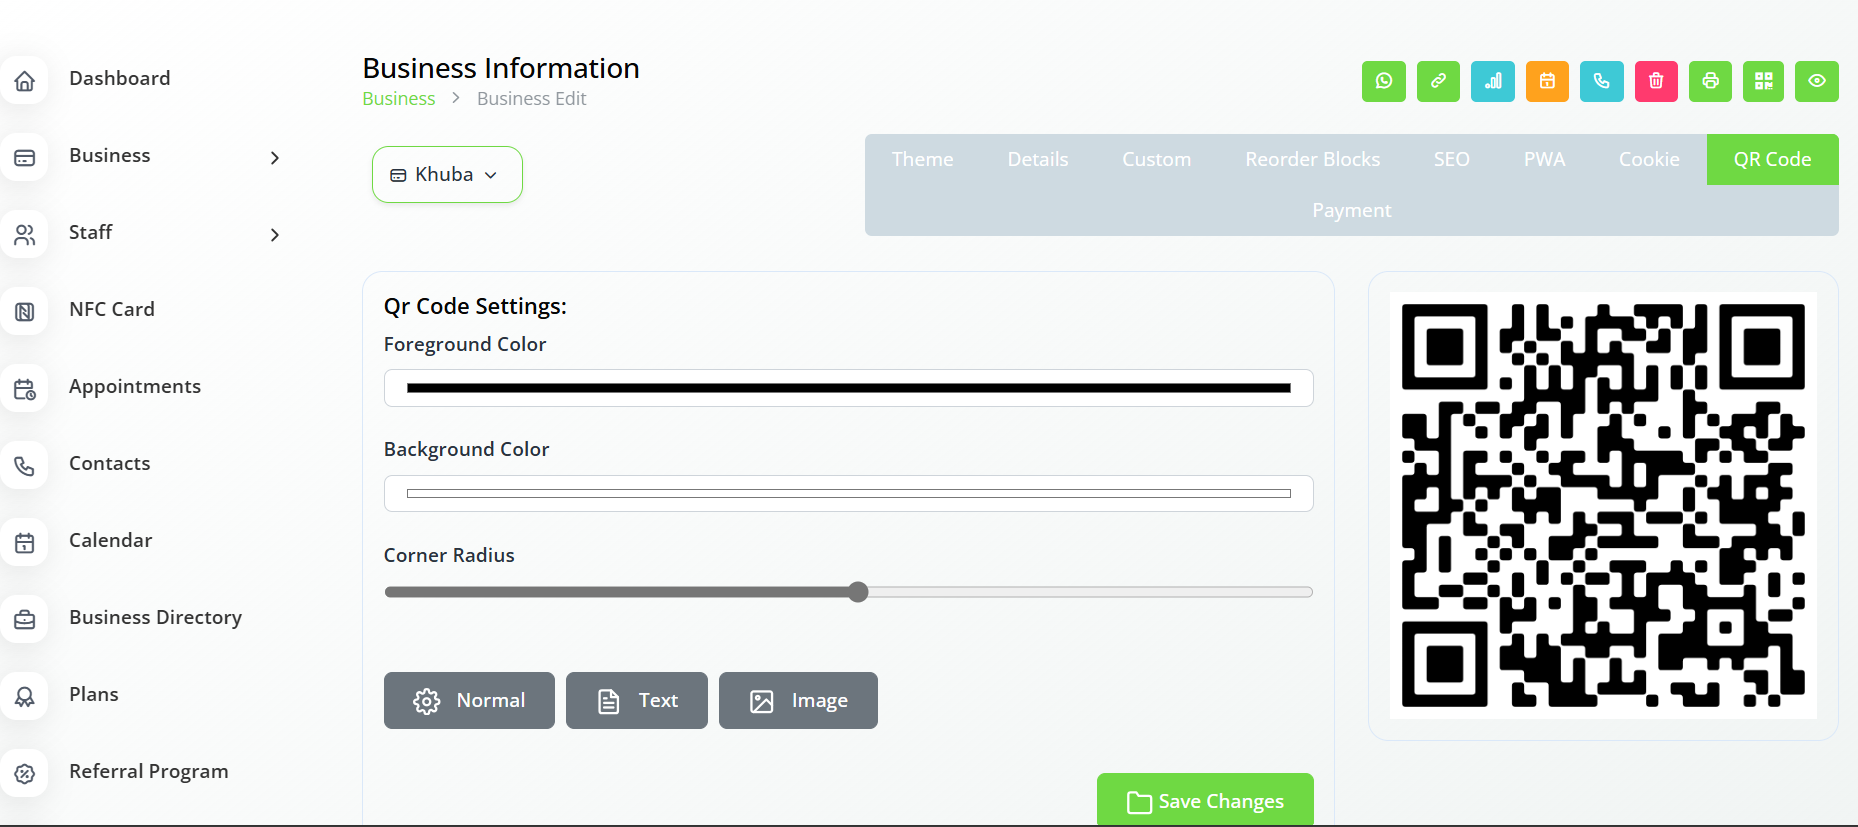Viewport: 1858px width, 827px height.
Task: Open Referral Program from sidebar
Action: [x=149, y=771]
